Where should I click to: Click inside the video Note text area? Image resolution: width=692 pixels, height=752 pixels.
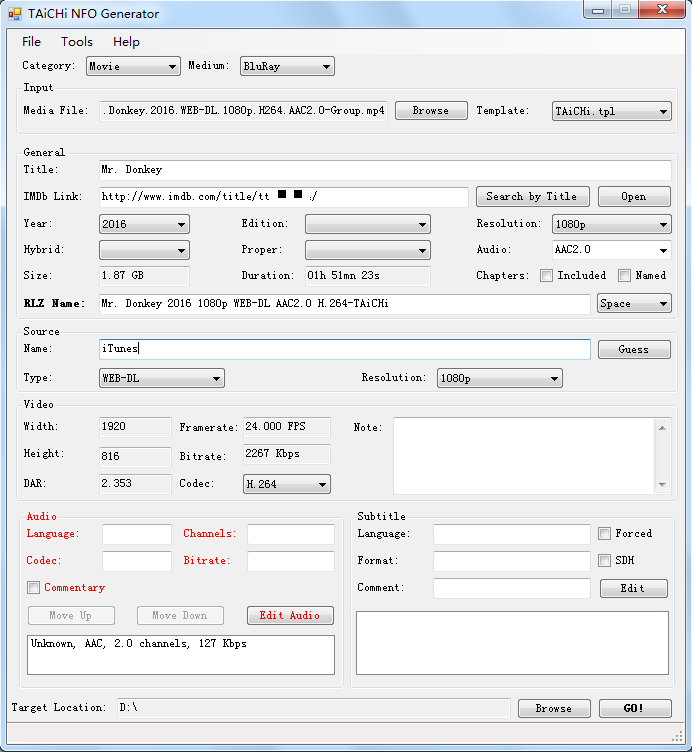click(524, 456)
